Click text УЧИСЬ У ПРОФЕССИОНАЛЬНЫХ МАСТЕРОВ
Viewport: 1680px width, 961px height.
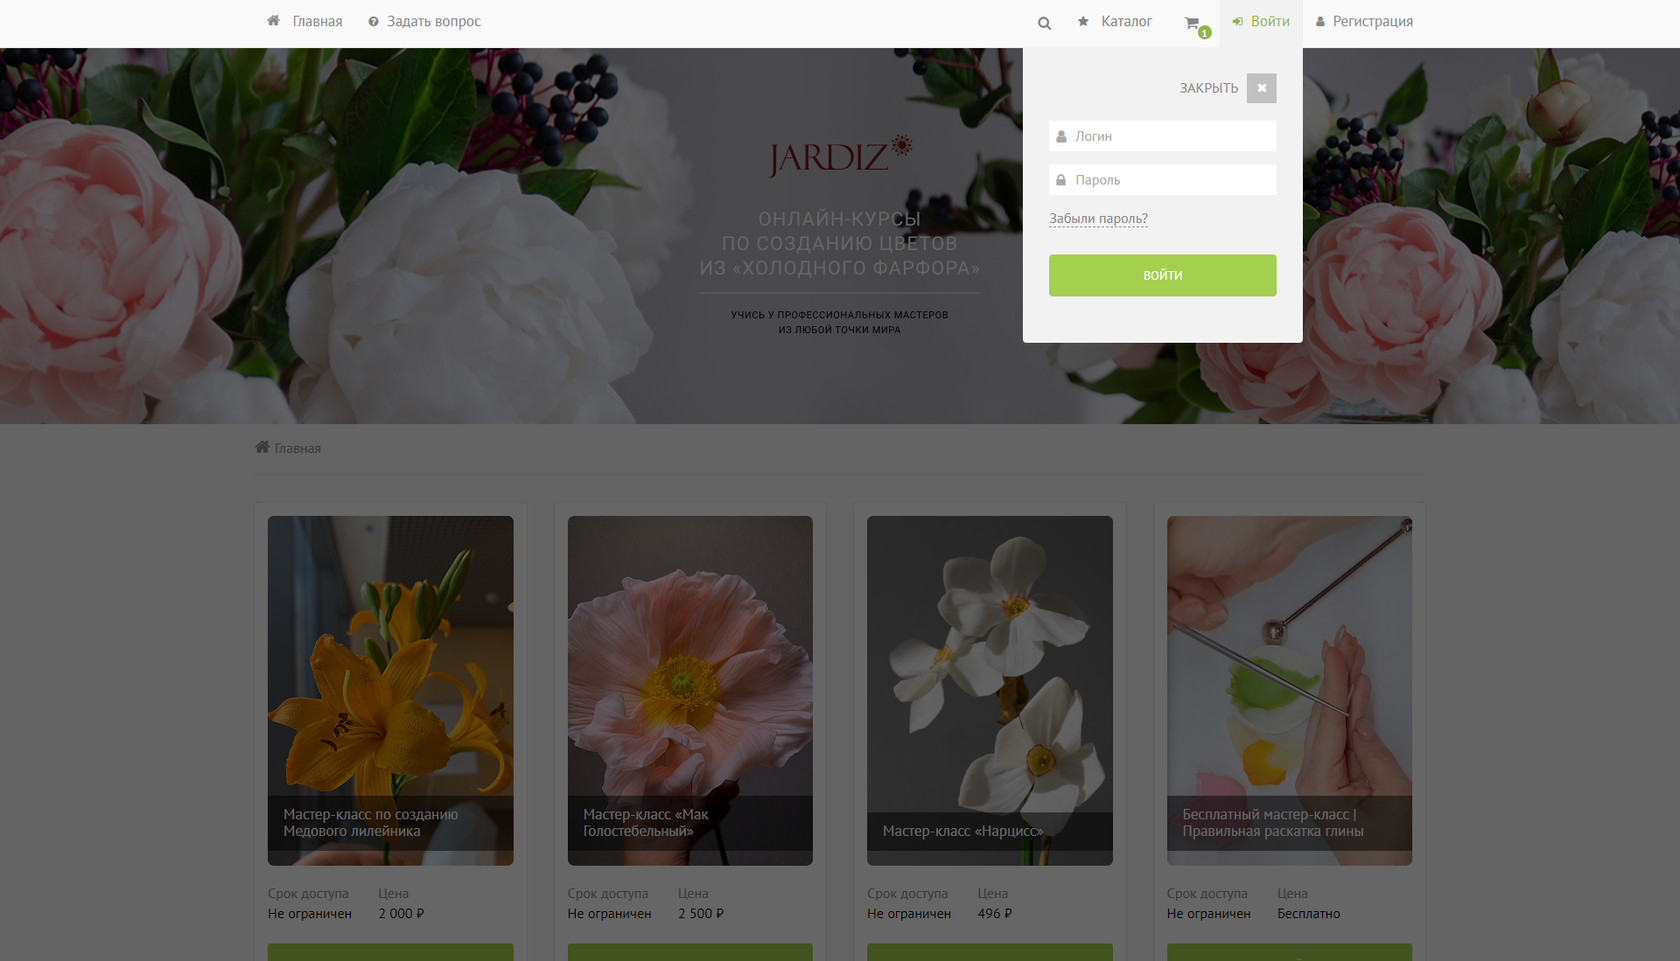point(839,314)
